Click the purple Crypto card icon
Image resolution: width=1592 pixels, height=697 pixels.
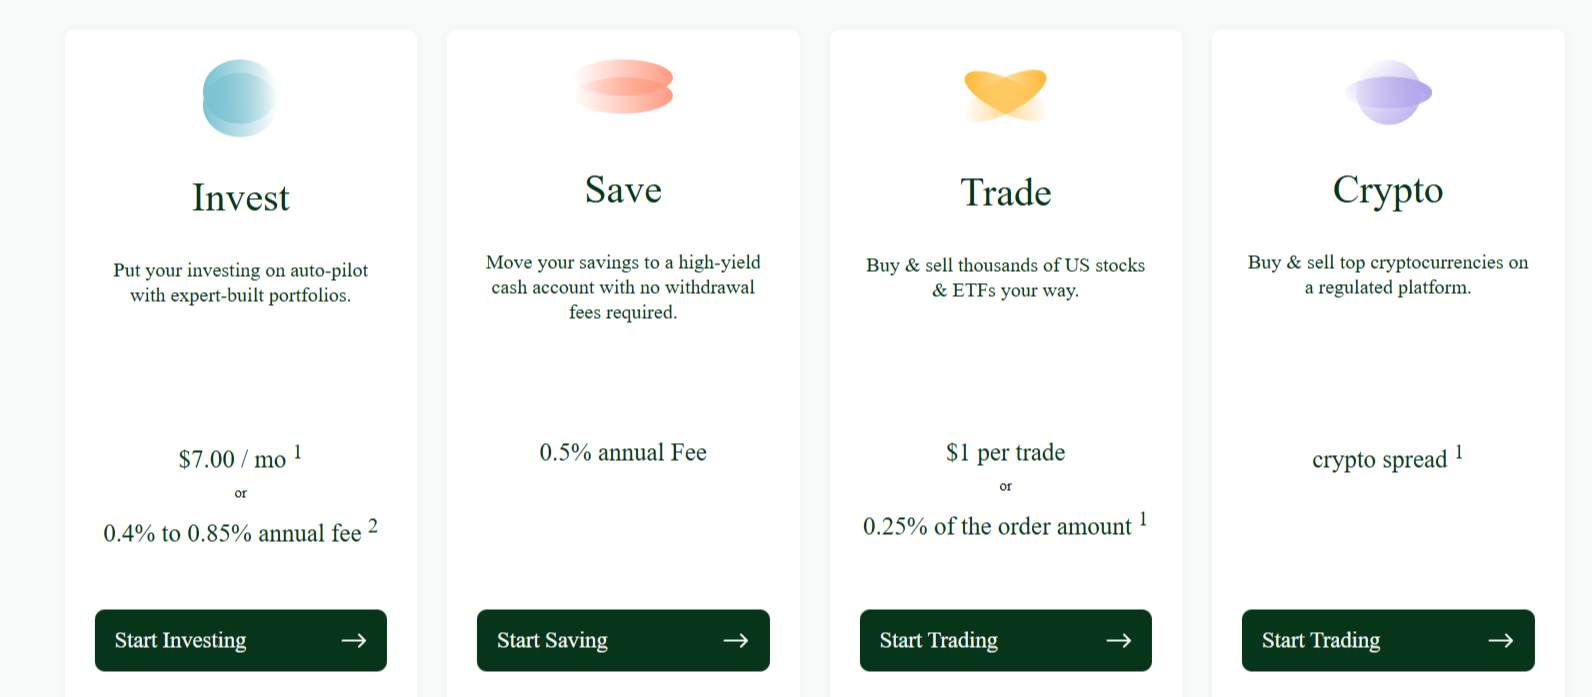(x=1388, y=93)
